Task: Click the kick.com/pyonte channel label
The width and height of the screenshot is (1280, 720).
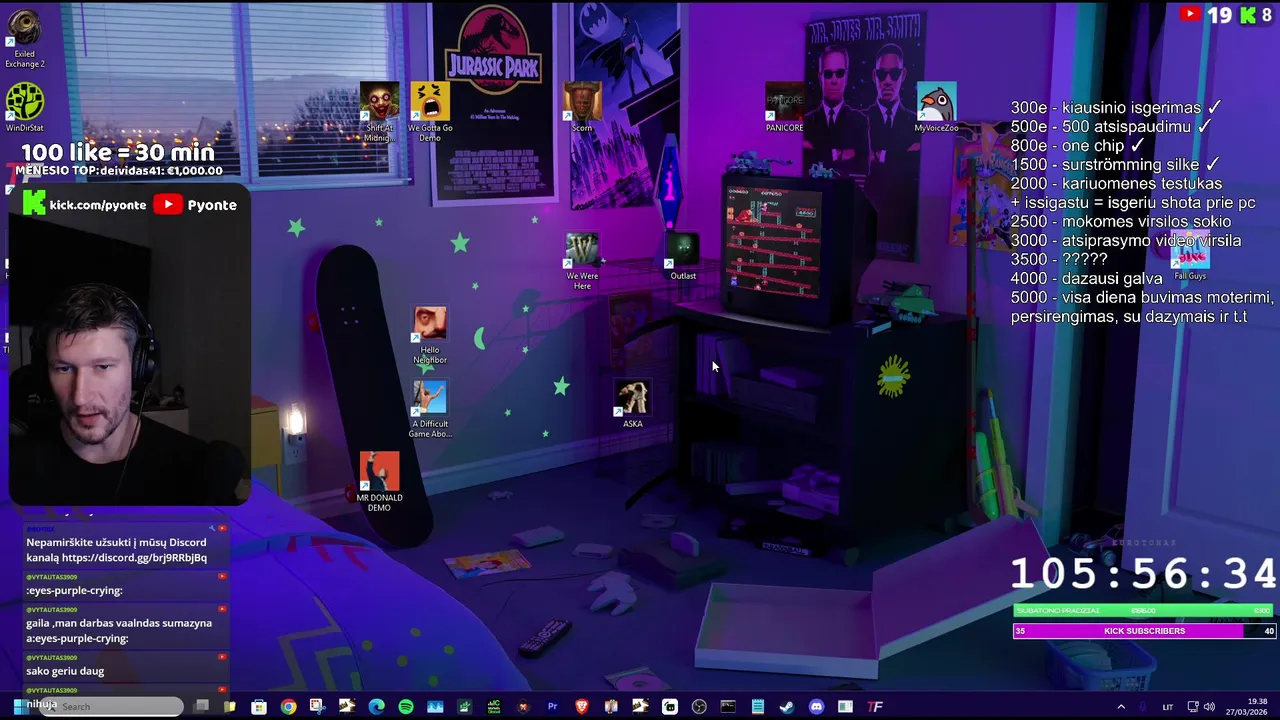Action: coord(98,205)
